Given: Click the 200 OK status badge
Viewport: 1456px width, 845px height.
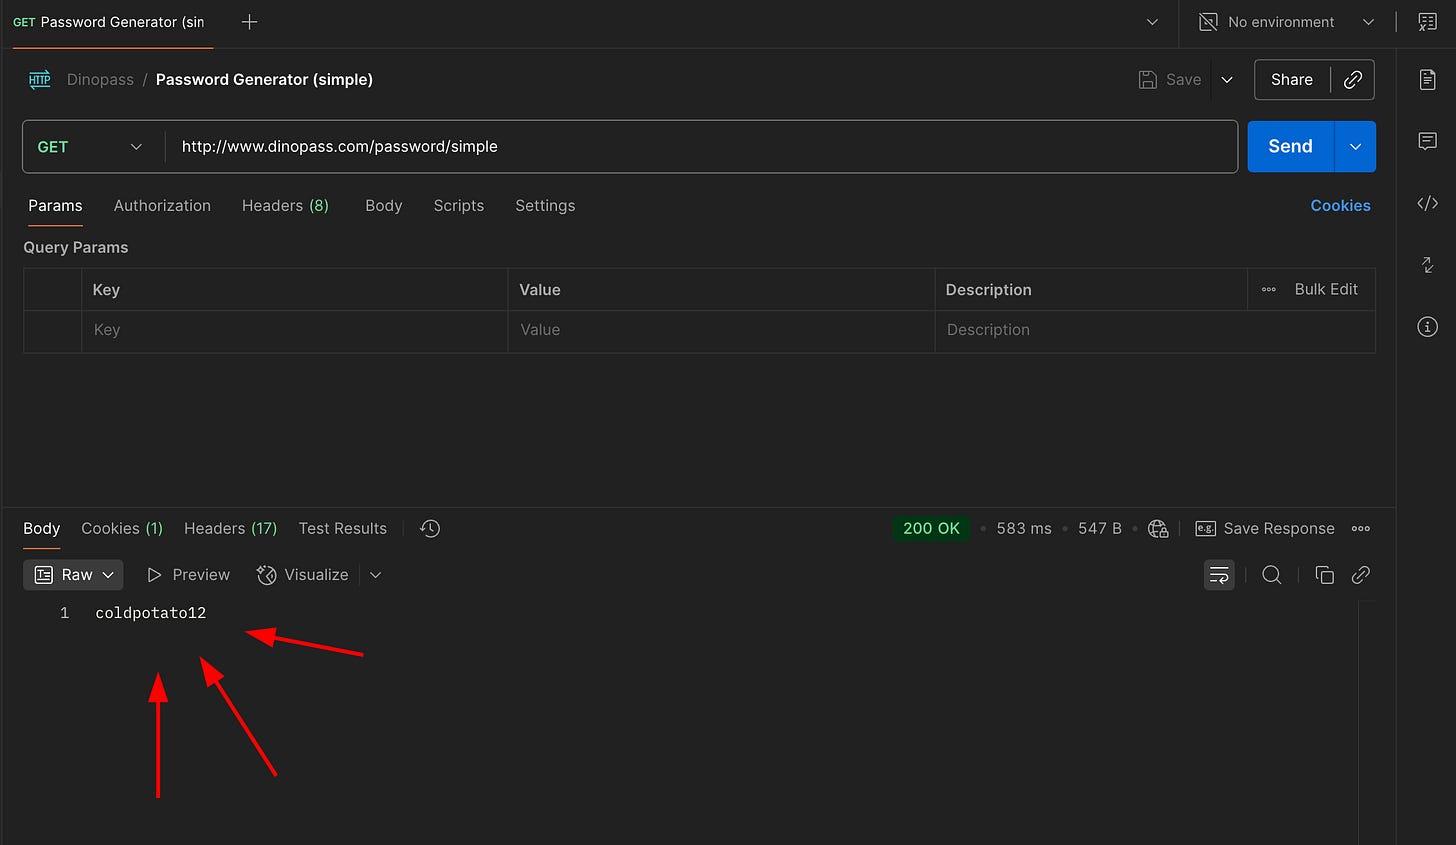Looking at the screenshot, I should (931, 529).
